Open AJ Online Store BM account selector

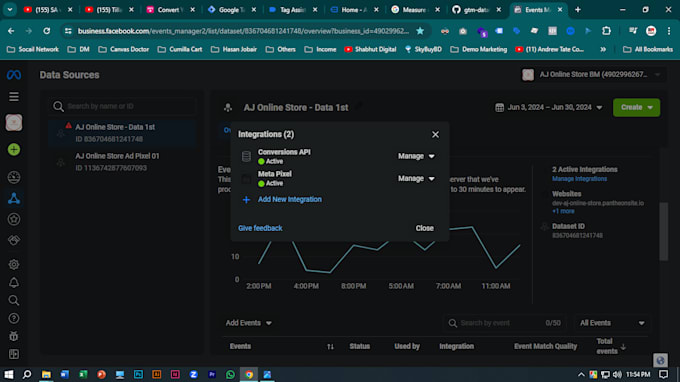click(592, 75)
